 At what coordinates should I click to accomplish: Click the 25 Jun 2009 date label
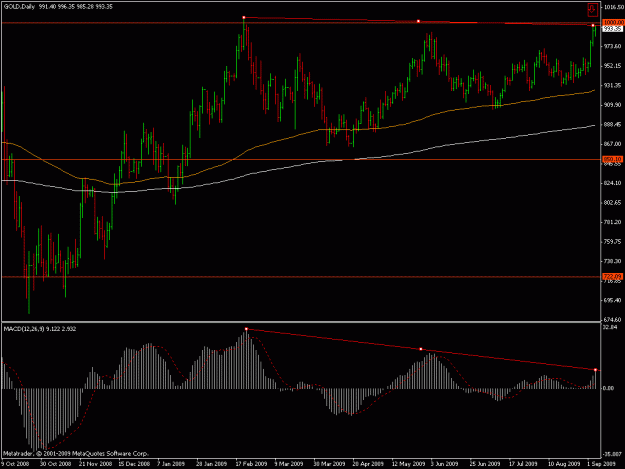[x=485, y=464]
